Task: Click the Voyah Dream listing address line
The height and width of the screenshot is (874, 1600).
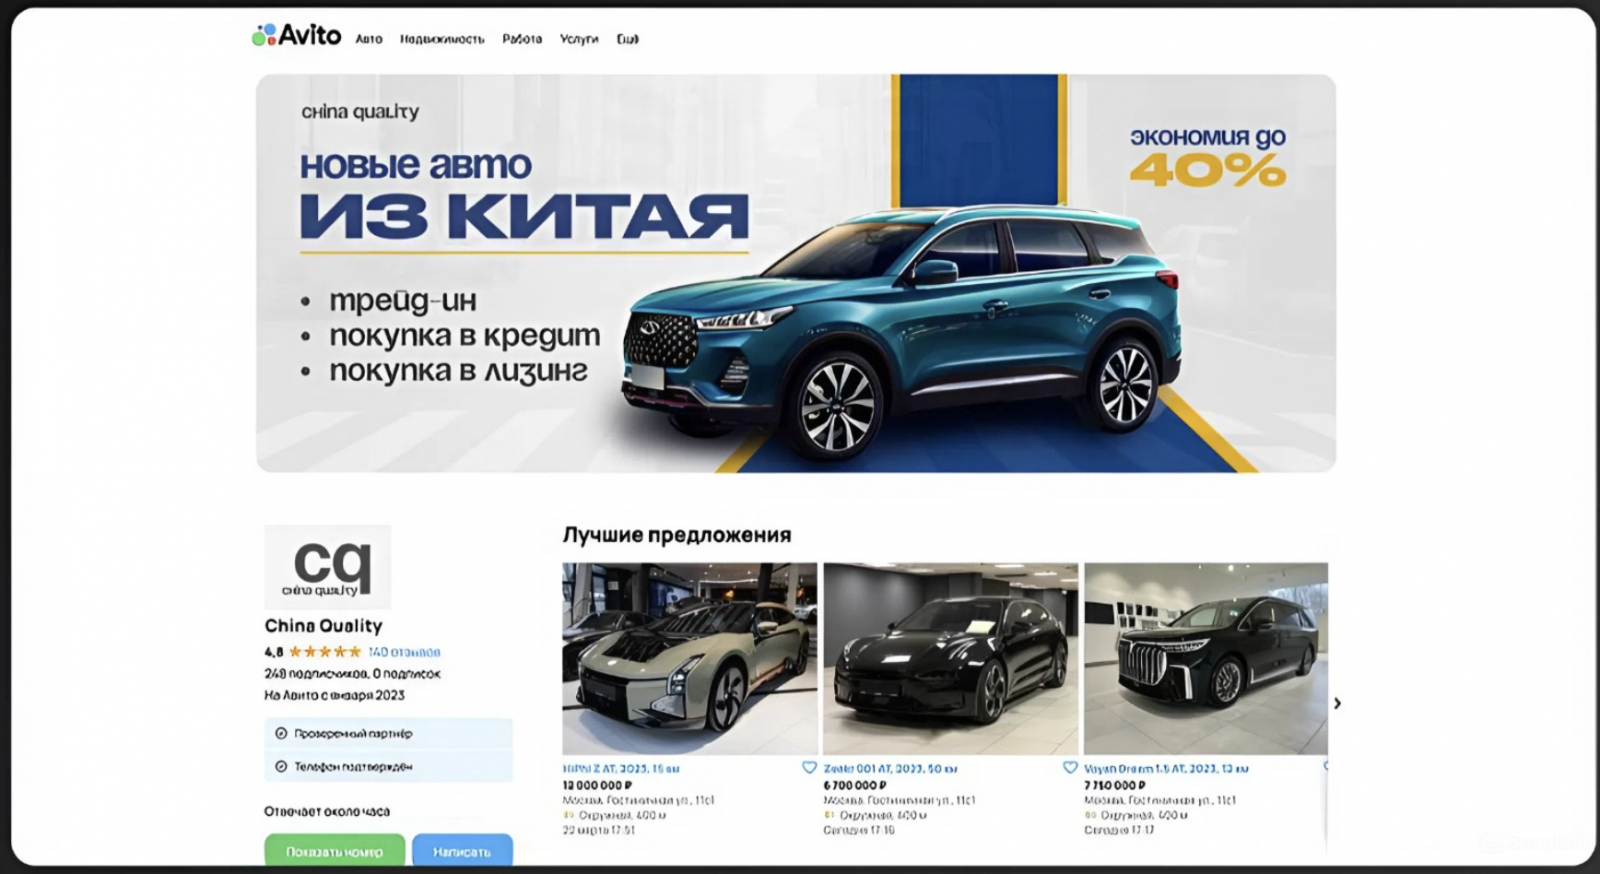Action: [1160, 800]
